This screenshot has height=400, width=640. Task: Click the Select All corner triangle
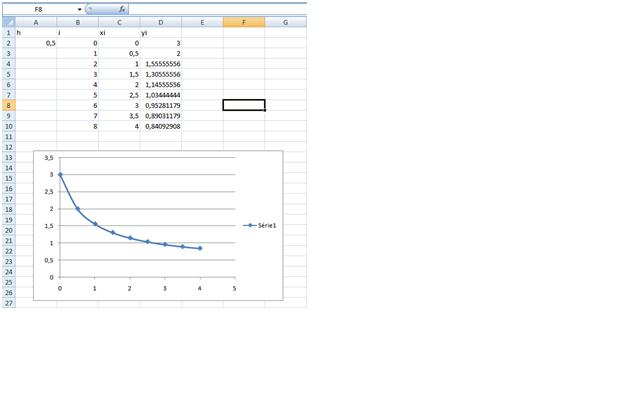click(x=7, y=21)
